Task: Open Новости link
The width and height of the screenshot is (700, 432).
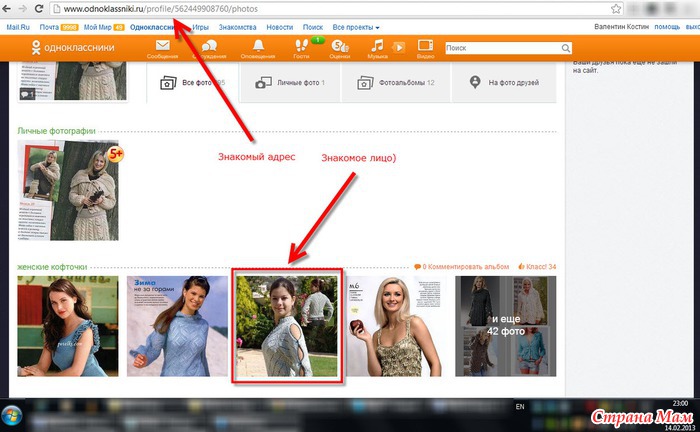Action: click(279, 27)
